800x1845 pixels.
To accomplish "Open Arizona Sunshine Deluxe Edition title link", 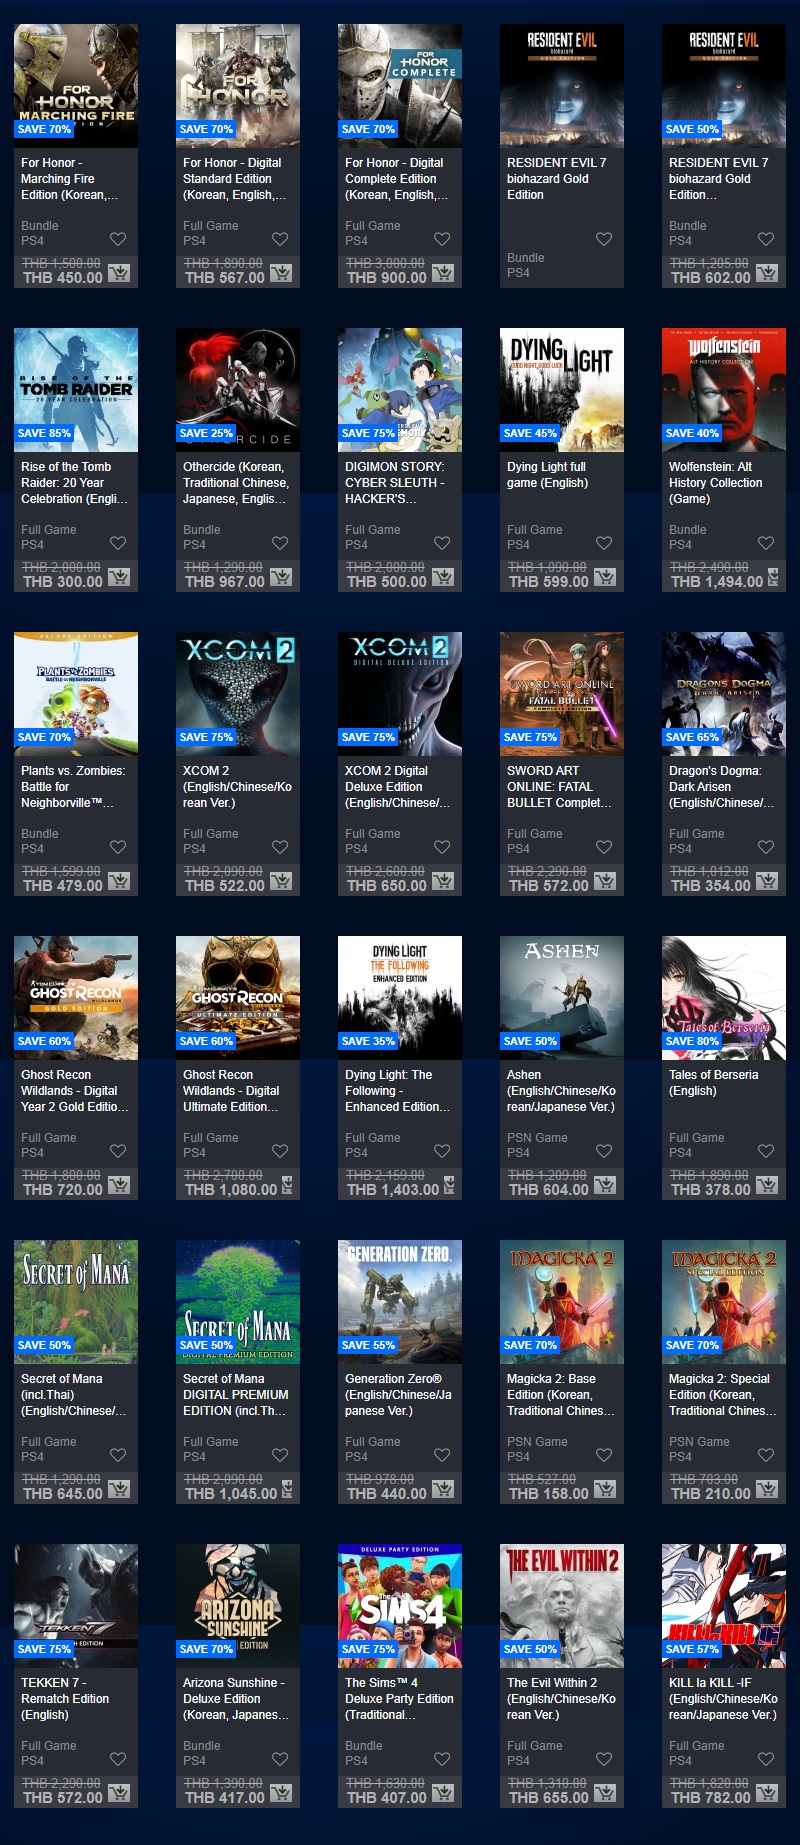I will (234, 1699).
